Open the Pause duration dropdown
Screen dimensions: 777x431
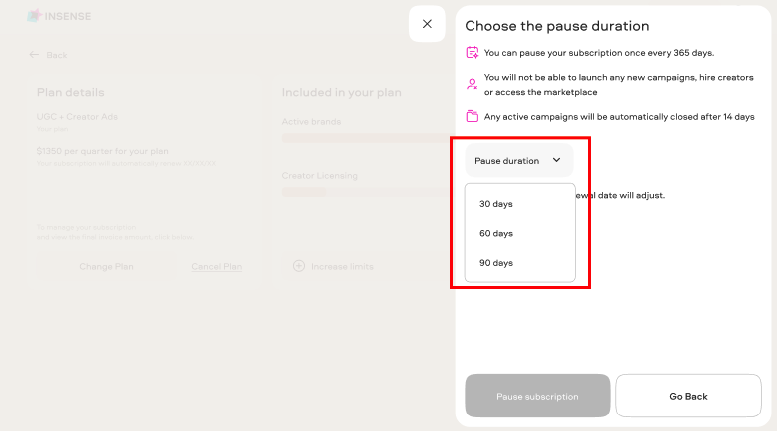(x=519, y=161)
